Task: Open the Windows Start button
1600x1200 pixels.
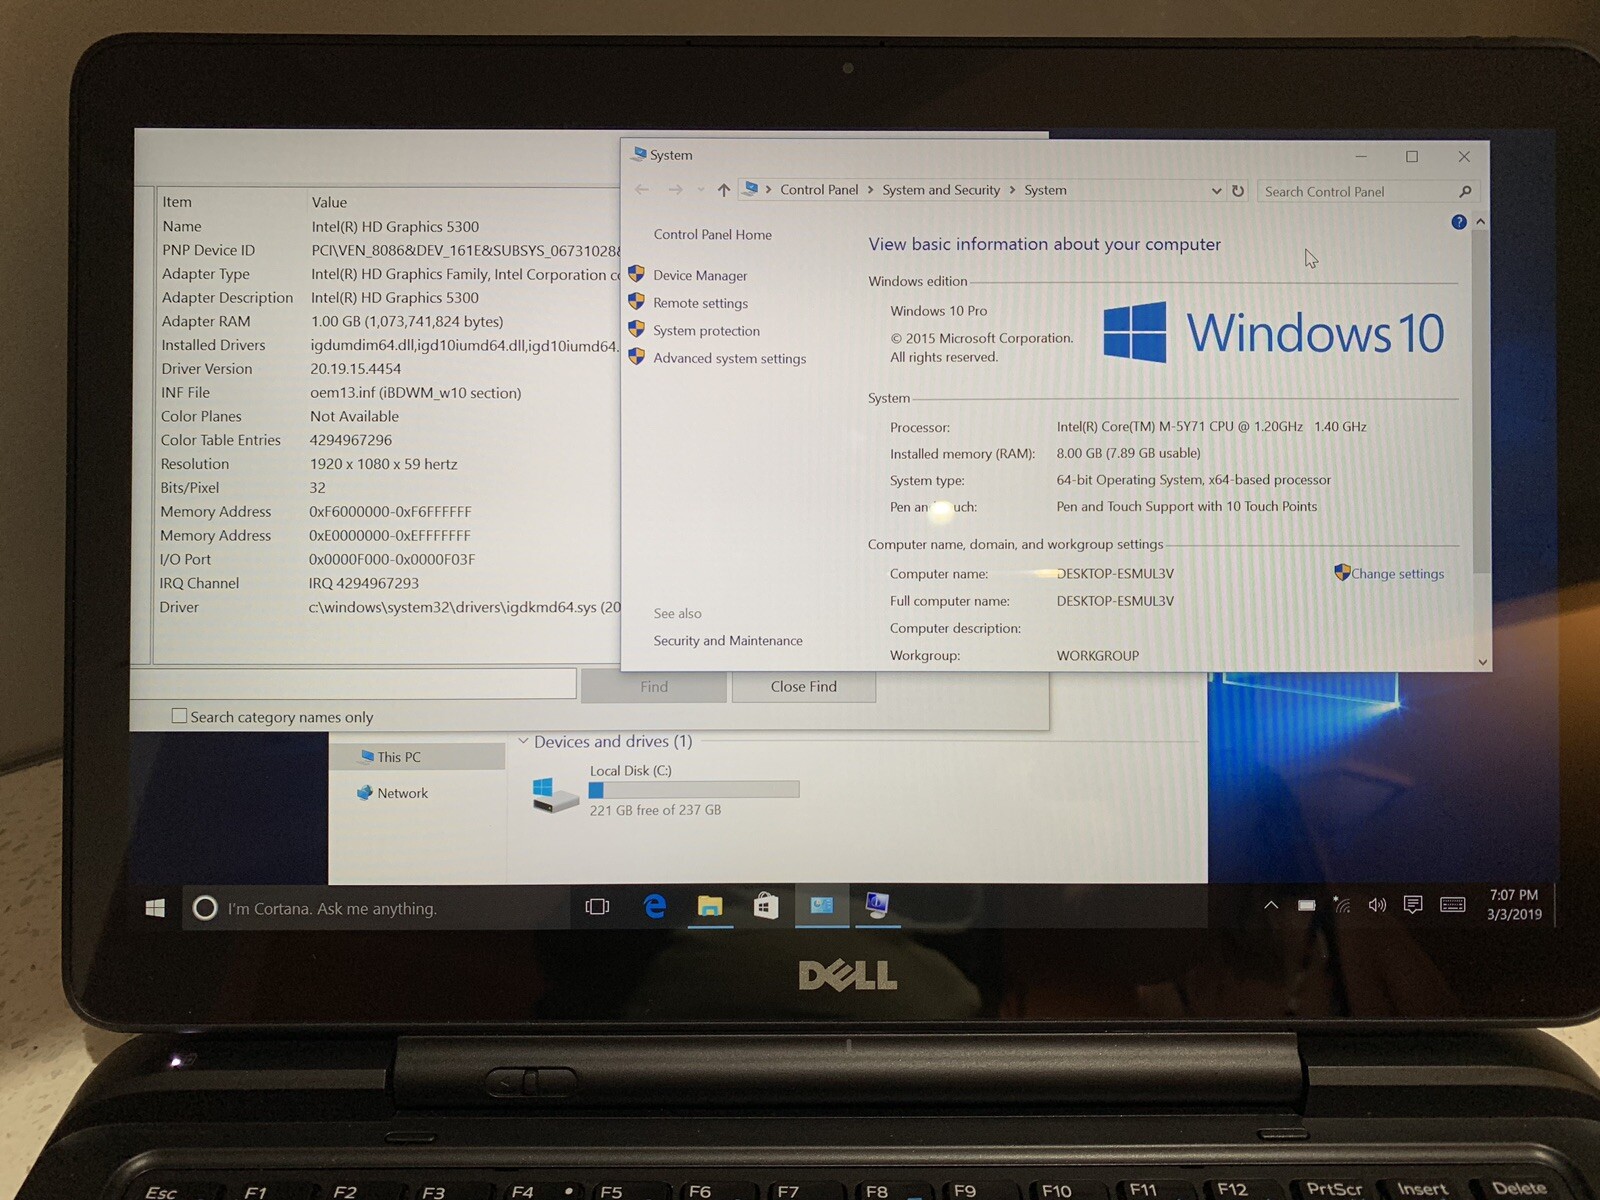Action: [x=155, y=907]
